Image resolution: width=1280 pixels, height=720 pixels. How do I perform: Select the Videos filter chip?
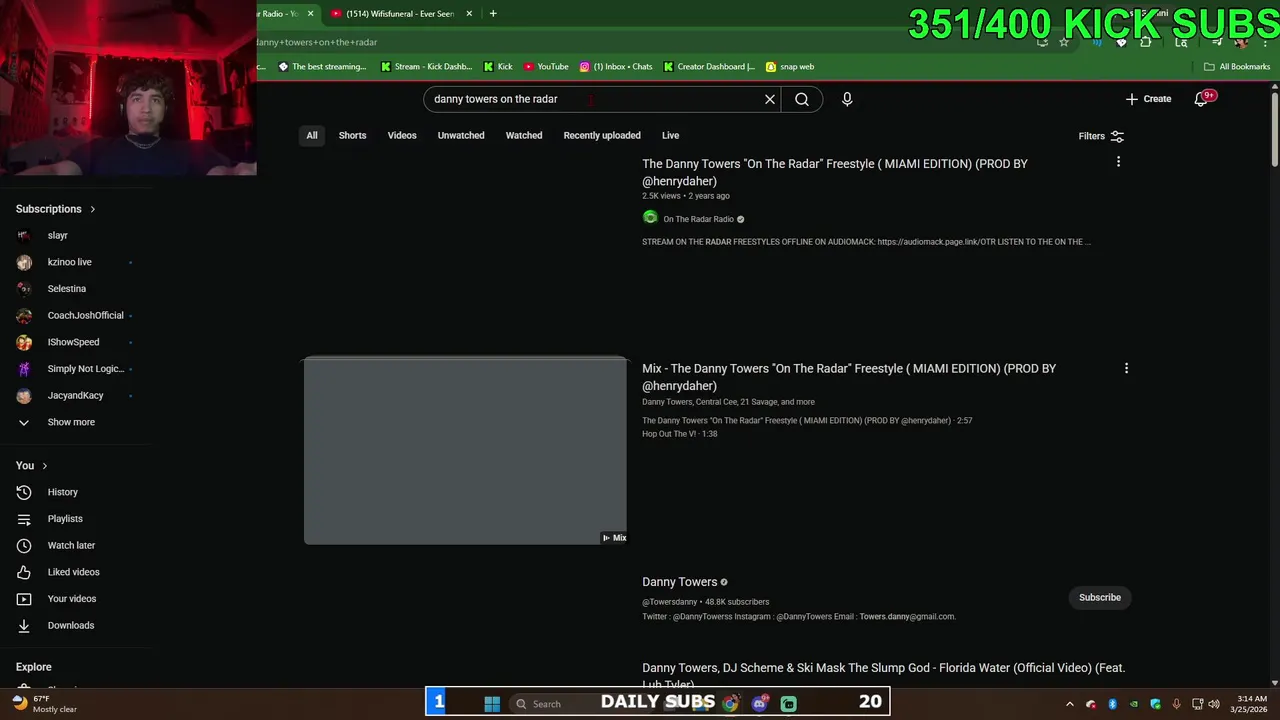402,136
